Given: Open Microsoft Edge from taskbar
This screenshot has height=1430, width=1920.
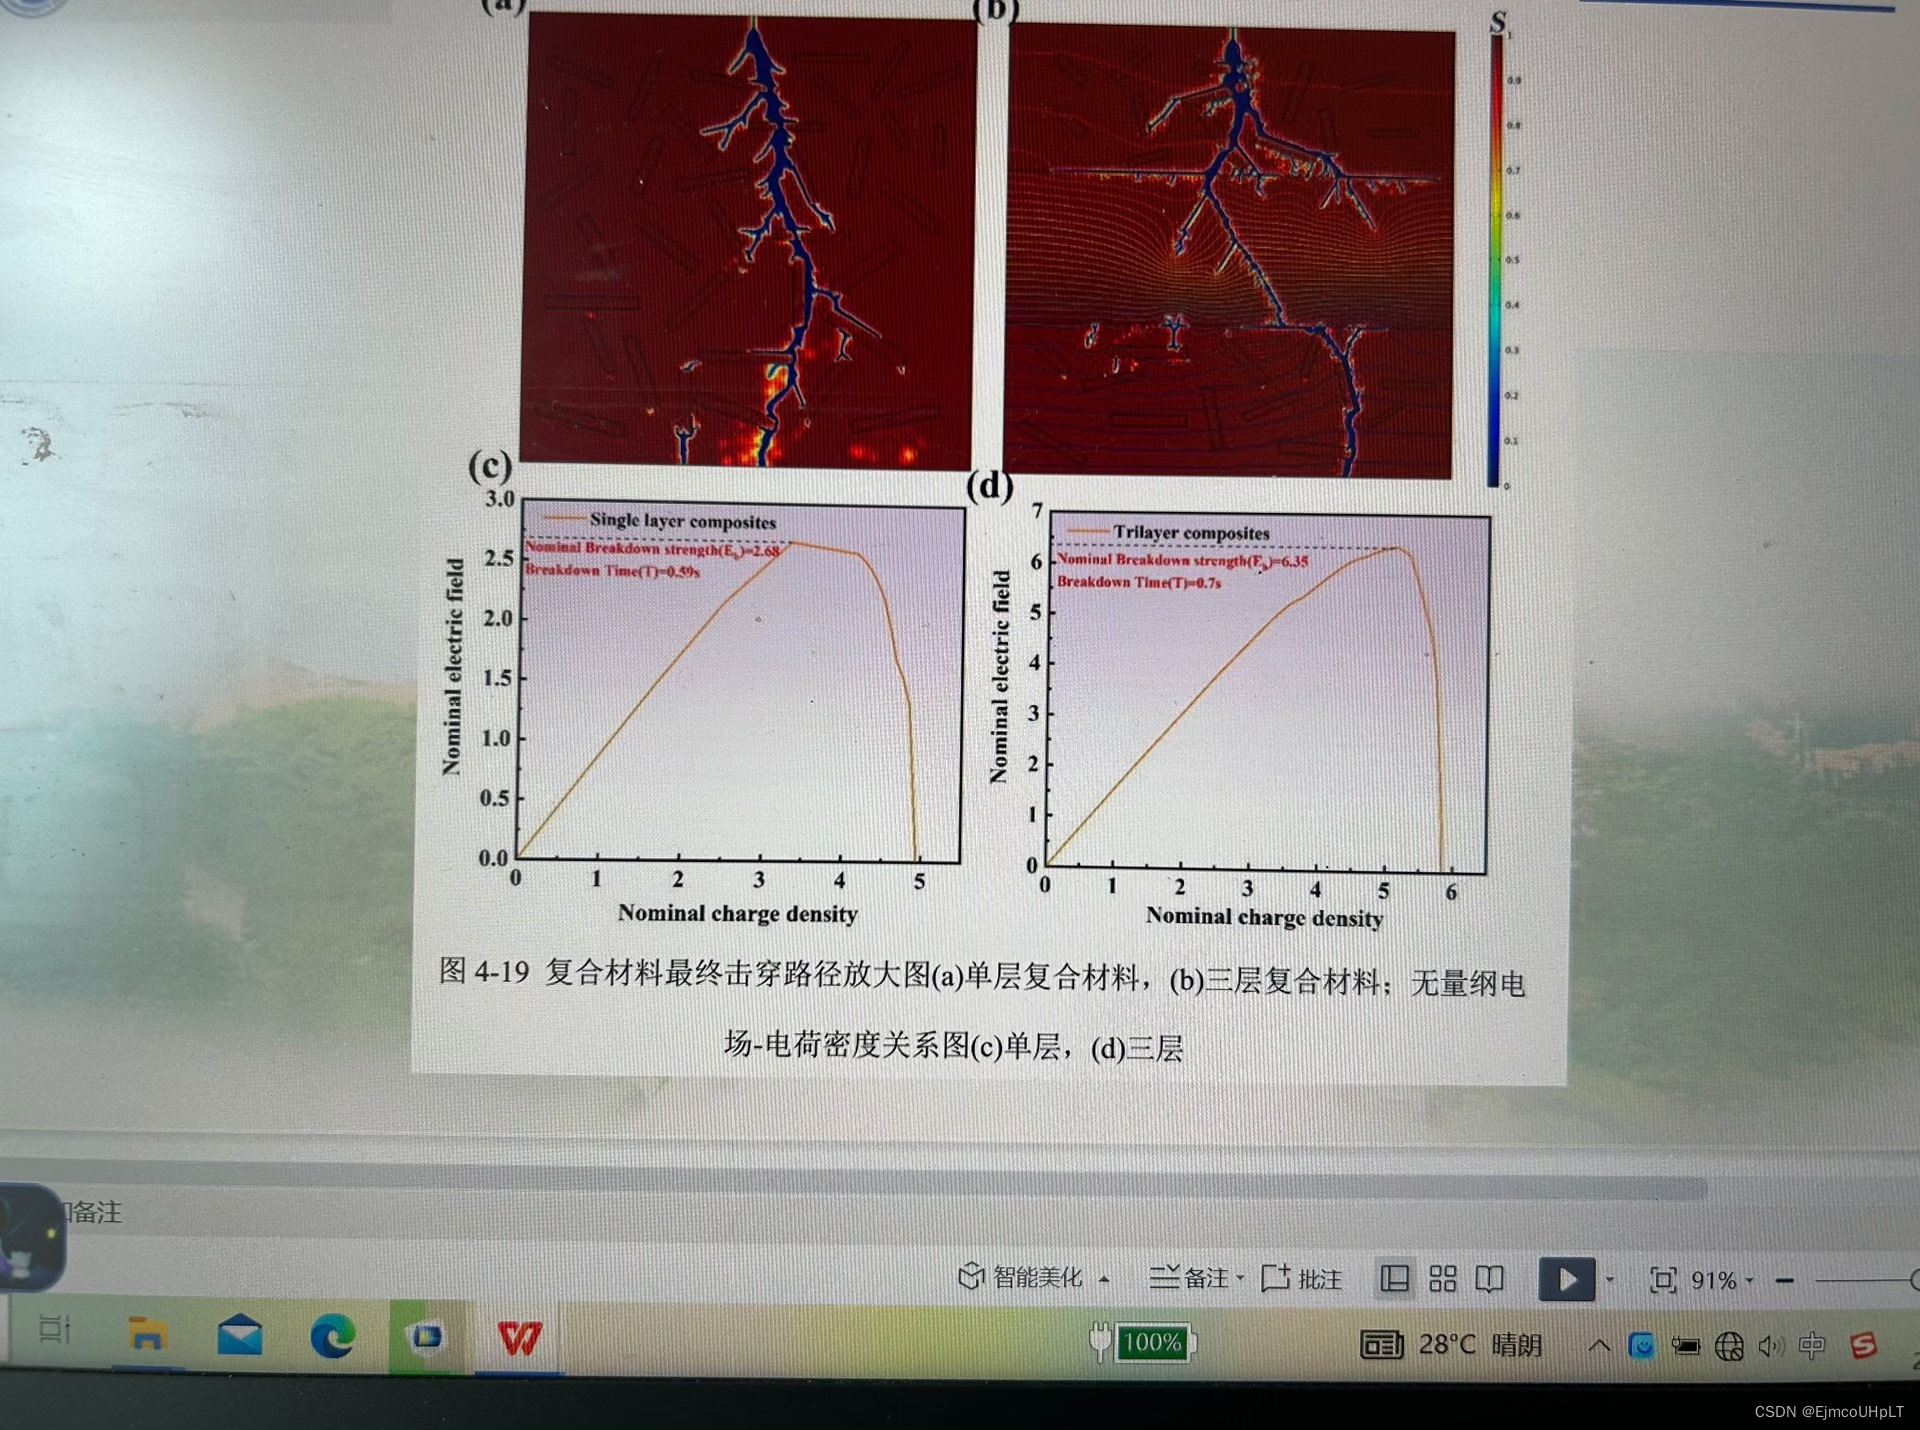Looking at the screenshot, I should pyautogui.click(x=332, y=1336).
